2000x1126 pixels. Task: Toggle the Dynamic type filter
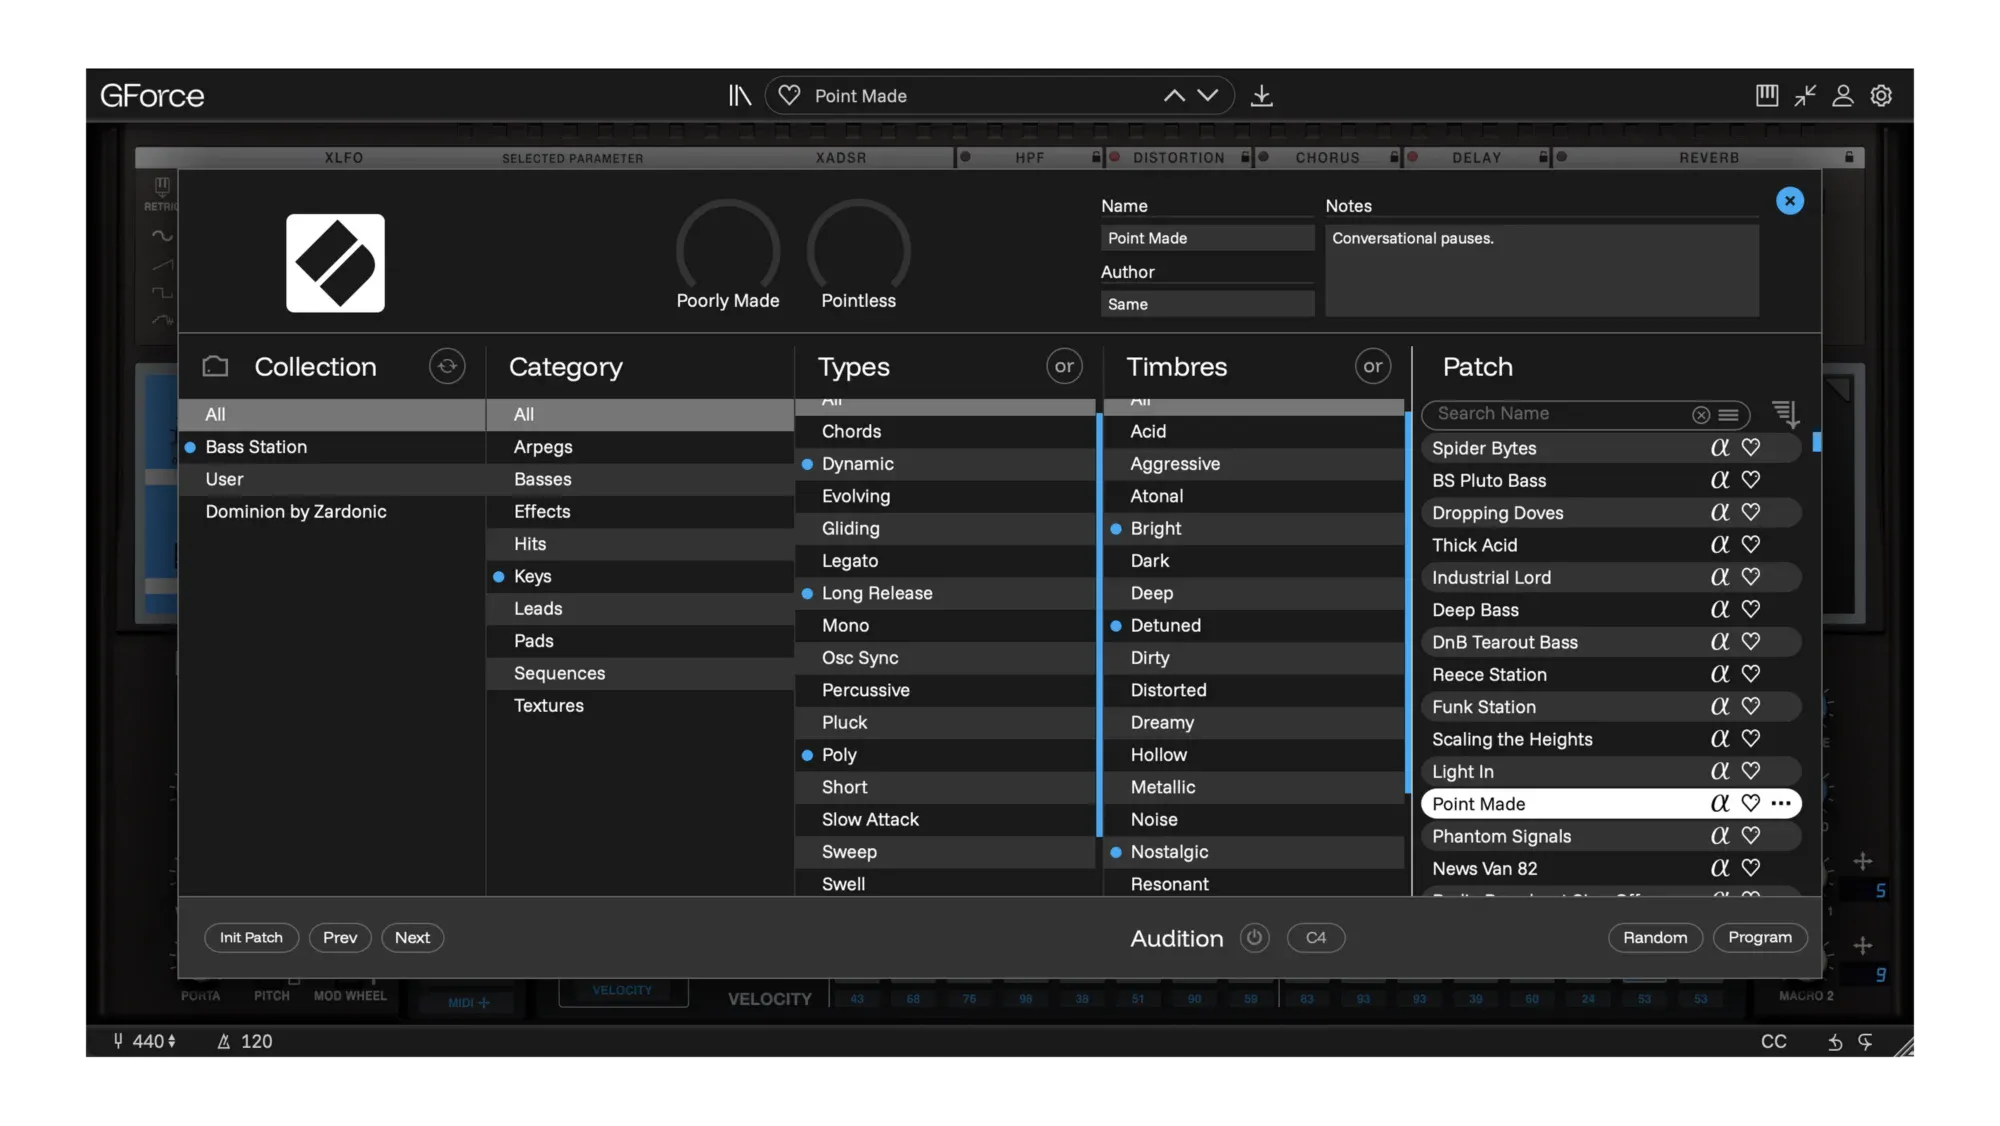[945, 464]
